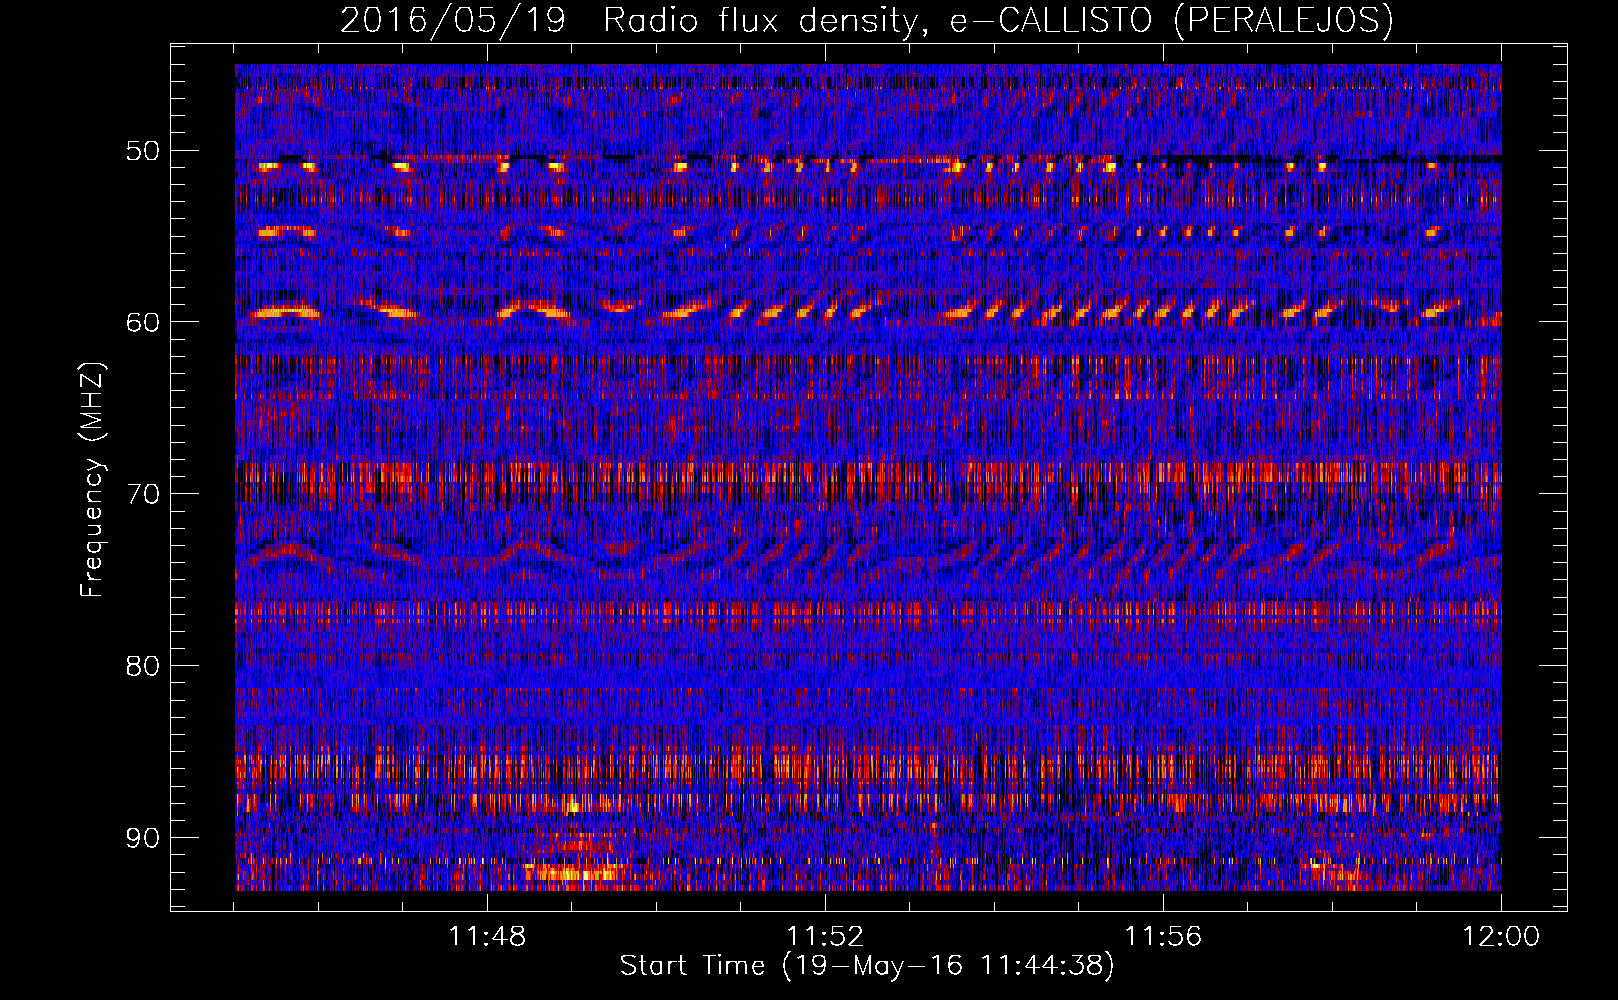This screenshot has height=1000, width=1618.
Task: Click the frequency tick label '70'
Action: [143, 494]
